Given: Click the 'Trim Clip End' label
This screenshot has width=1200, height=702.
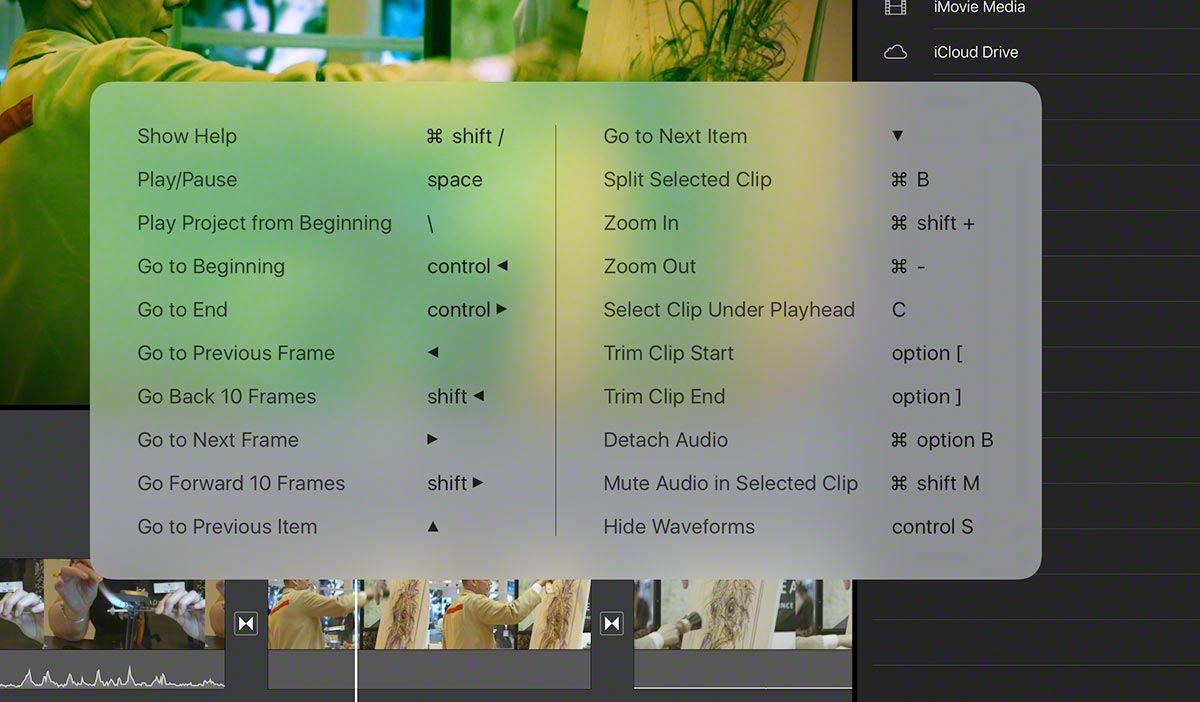Looking at the screenshot, I should pyautogui.click(x=664, y=397).
